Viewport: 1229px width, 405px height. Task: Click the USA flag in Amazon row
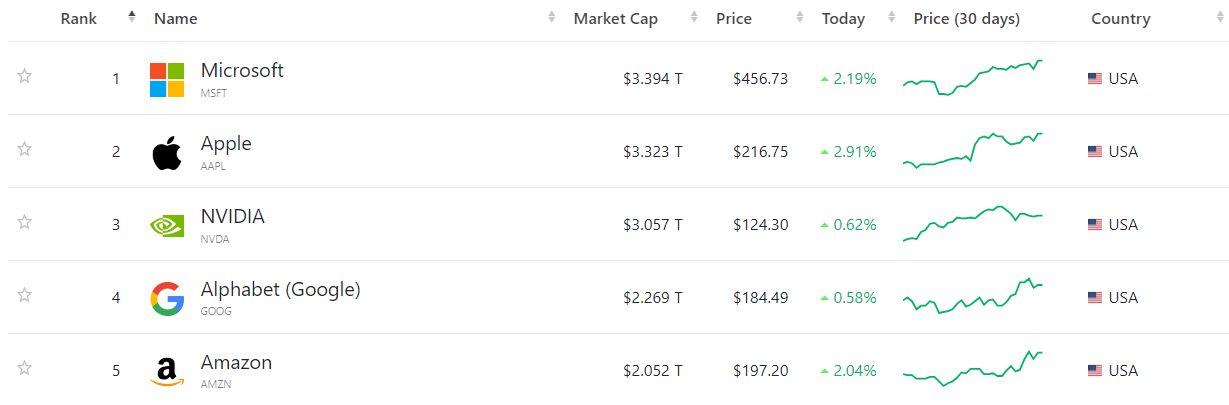1095,371
